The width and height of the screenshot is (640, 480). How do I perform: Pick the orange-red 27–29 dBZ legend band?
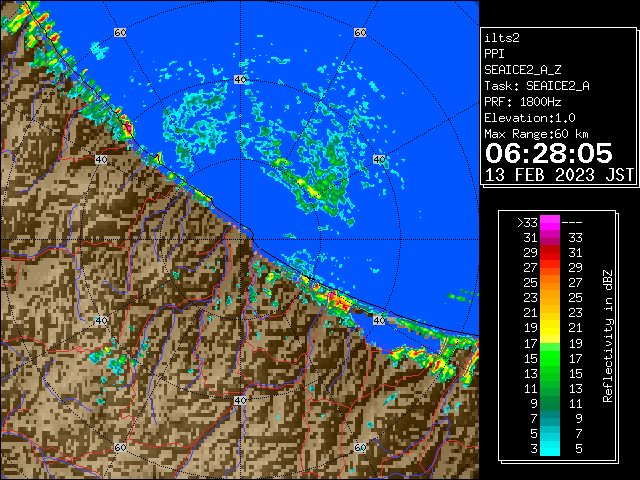550,267
